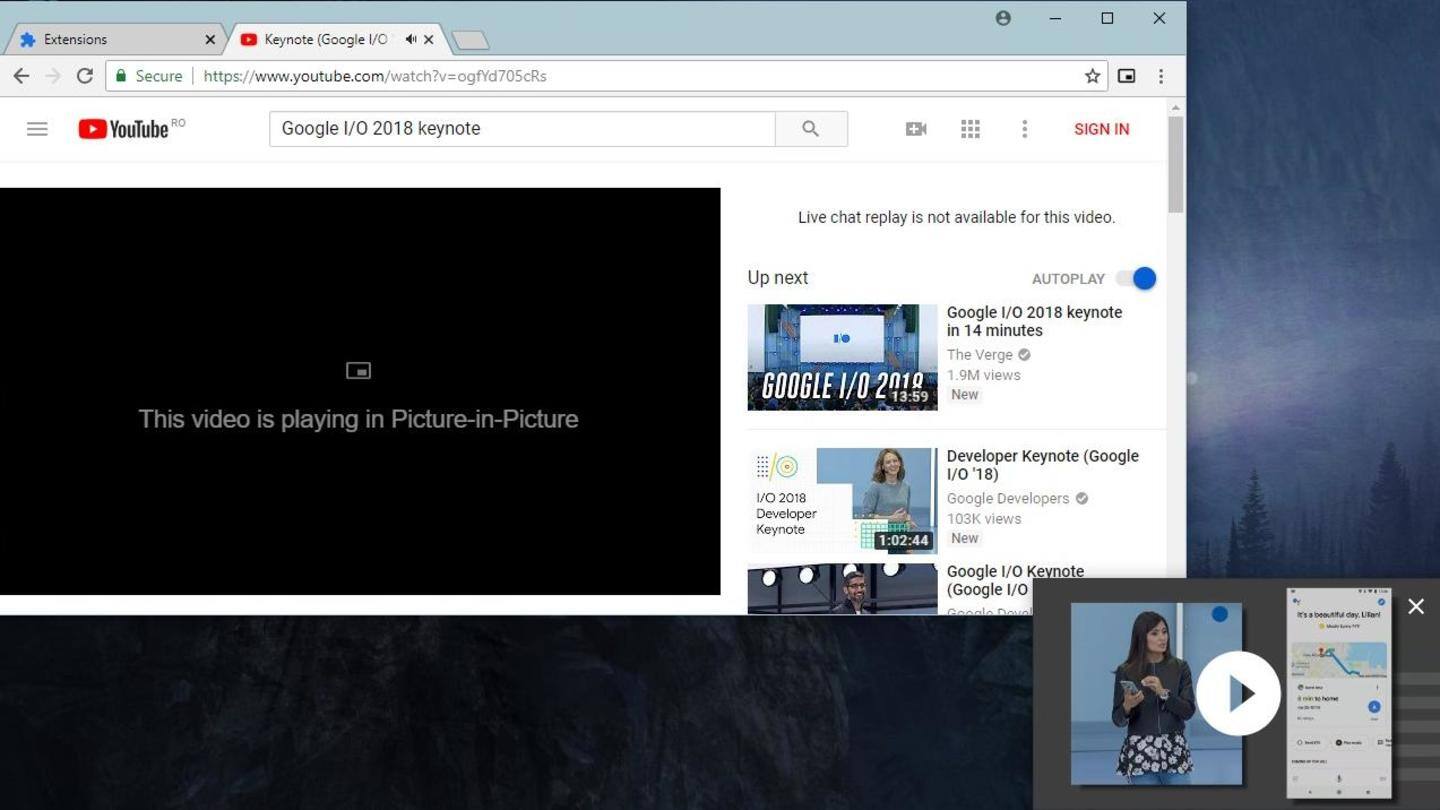
Task: Click the browser forward arrow
Action: (53, 76)
